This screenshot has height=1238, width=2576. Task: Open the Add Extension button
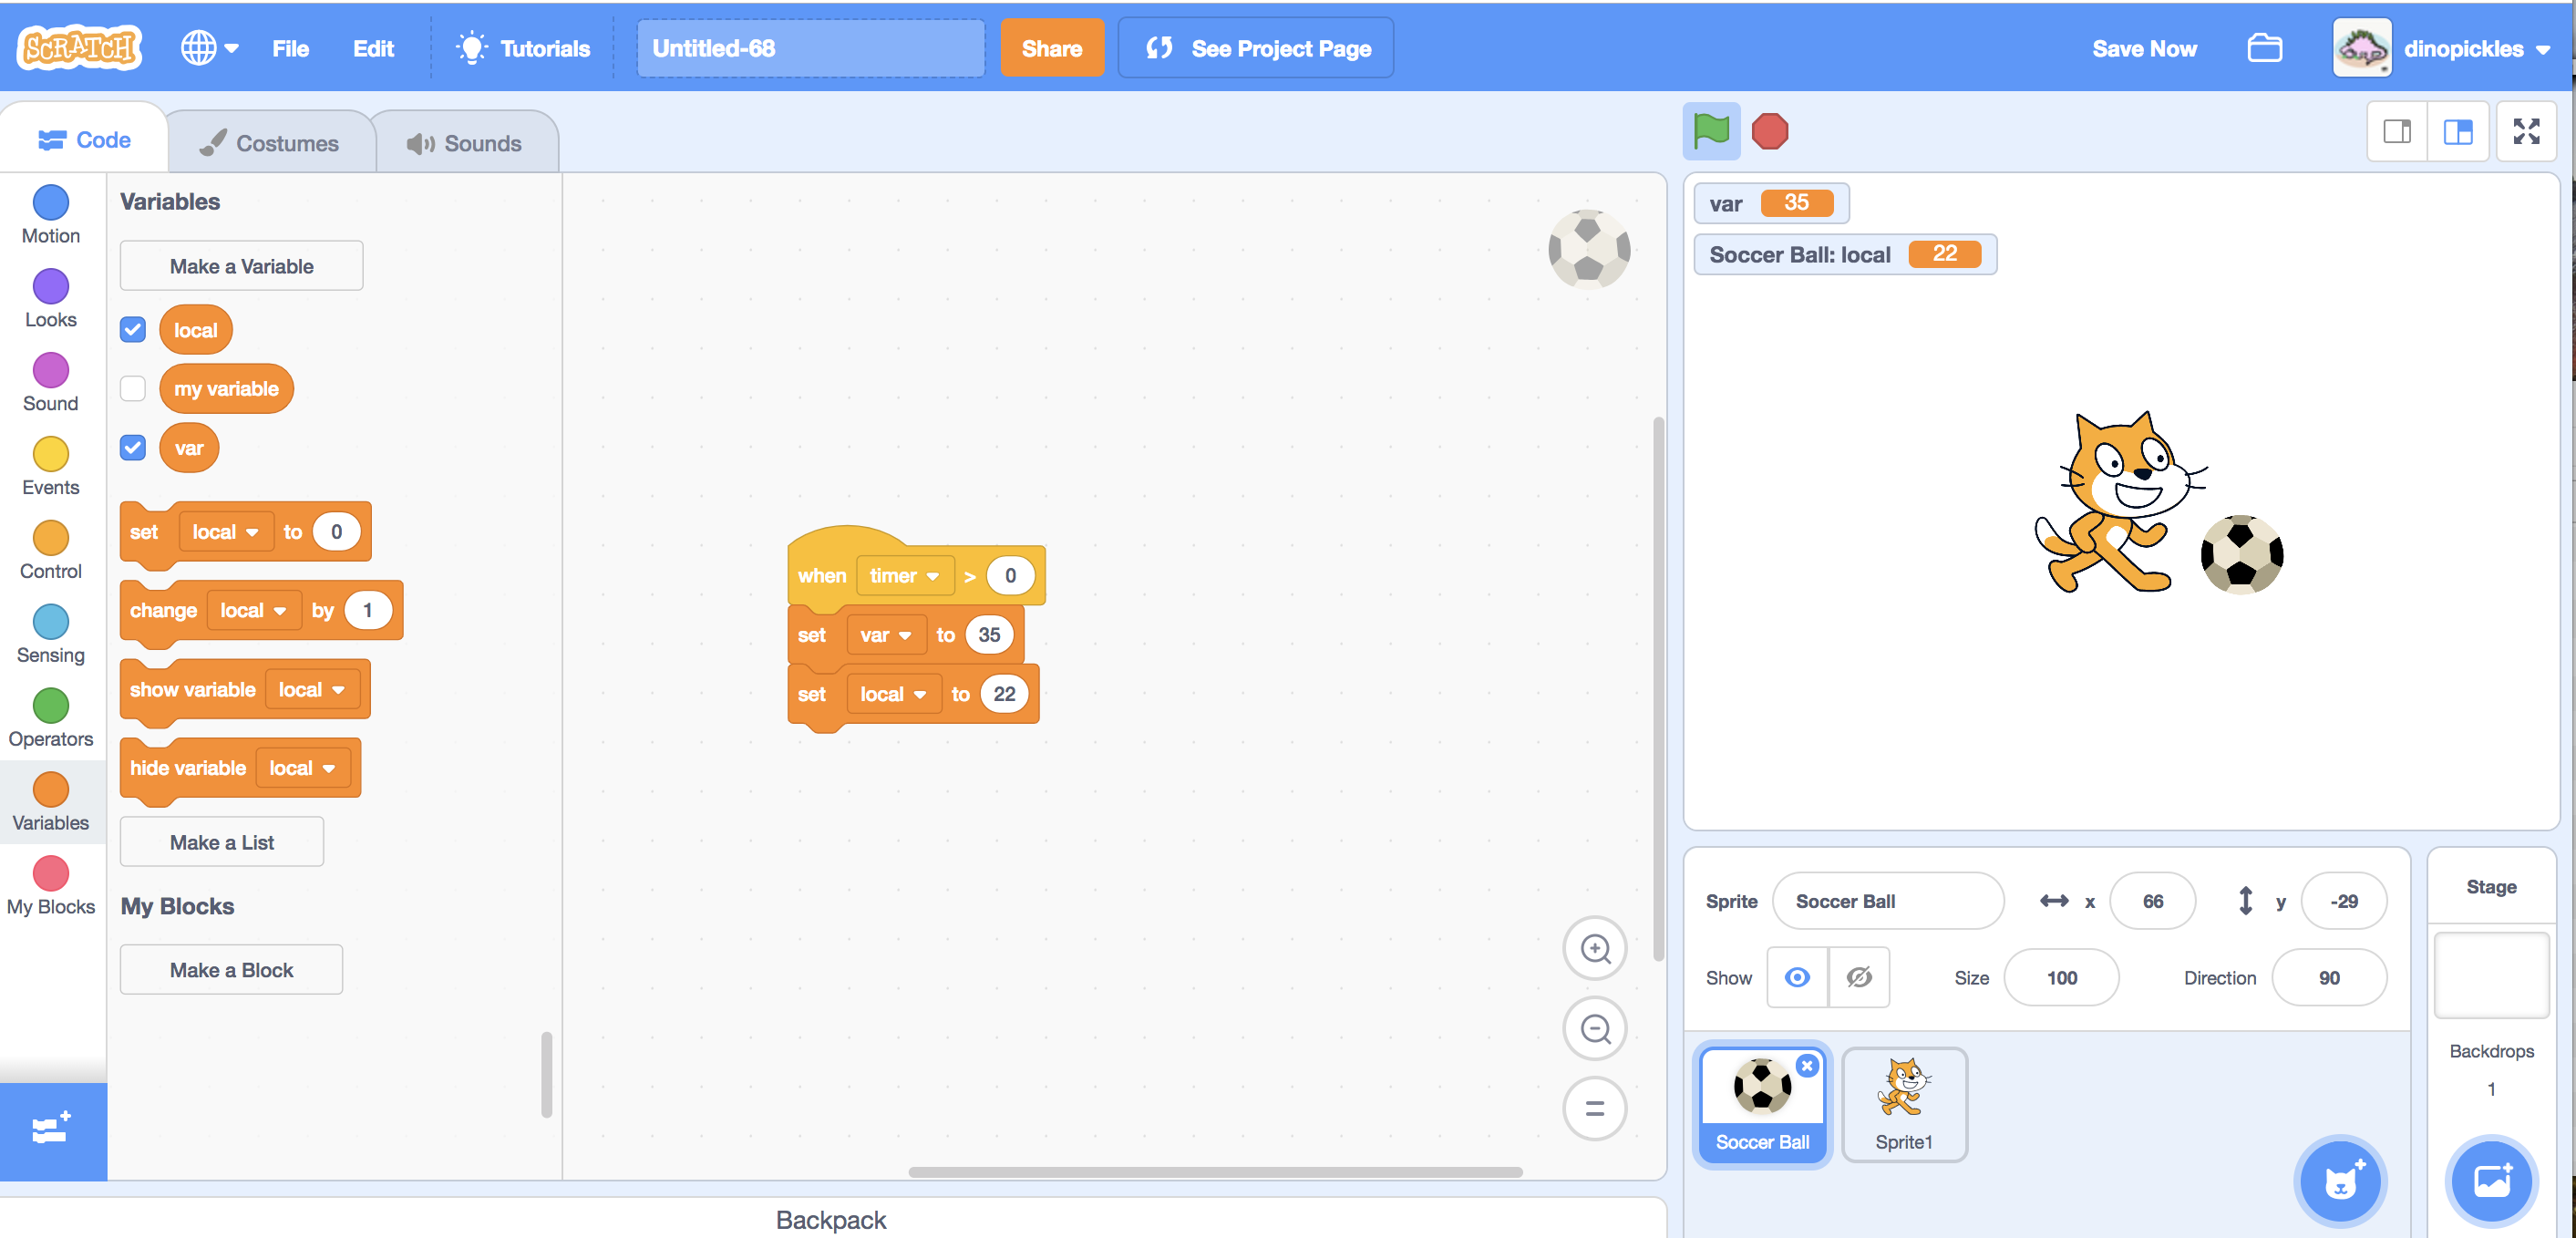coord(52,1129)
